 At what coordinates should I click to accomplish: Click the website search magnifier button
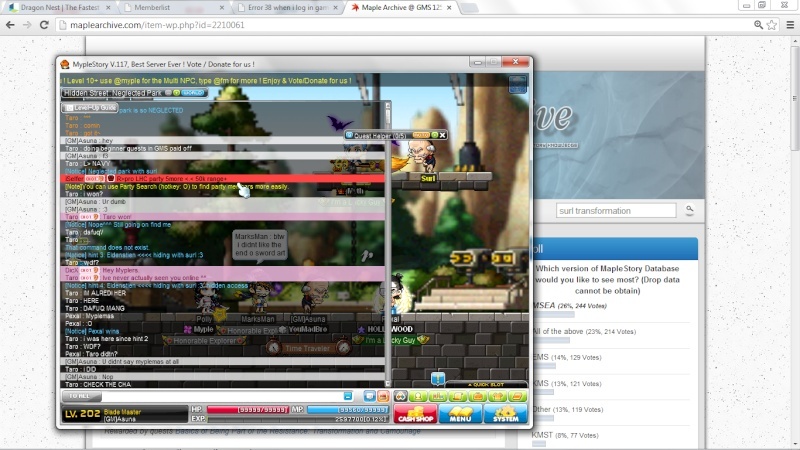click(x=689, y=209)
